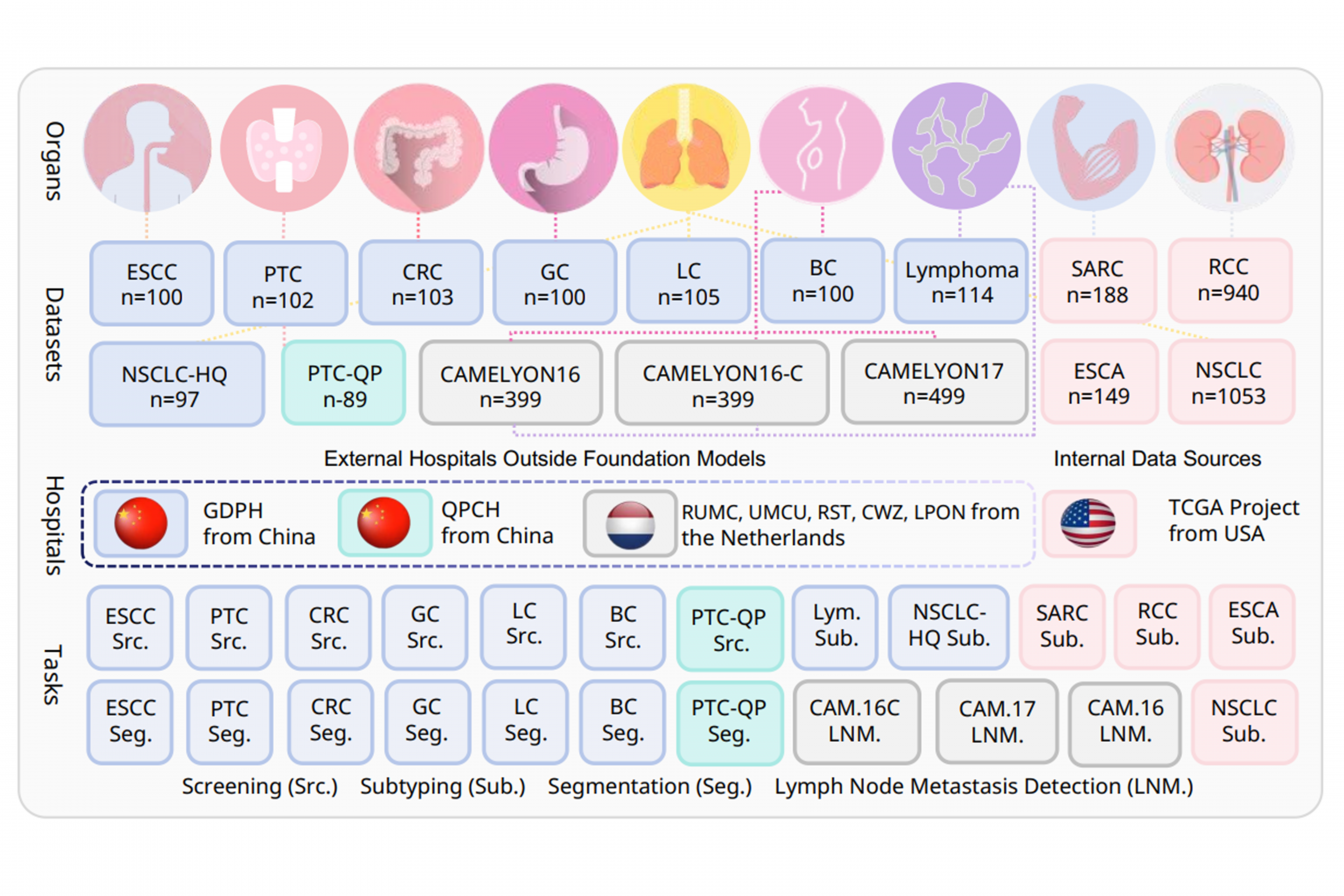The height and width of the screenshot is (896, 1344).
Task: Select the breast organ icon
Action: pyautogui.click(x=821, y=148)
